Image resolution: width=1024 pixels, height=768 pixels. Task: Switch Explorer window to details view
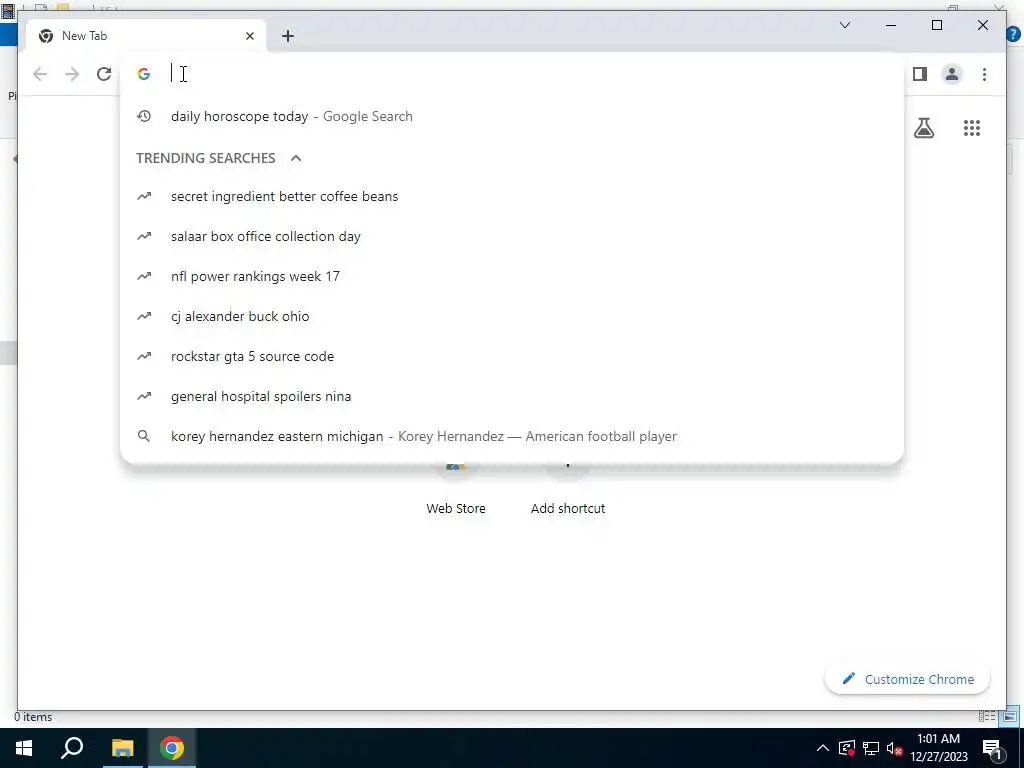pos(987,716)
